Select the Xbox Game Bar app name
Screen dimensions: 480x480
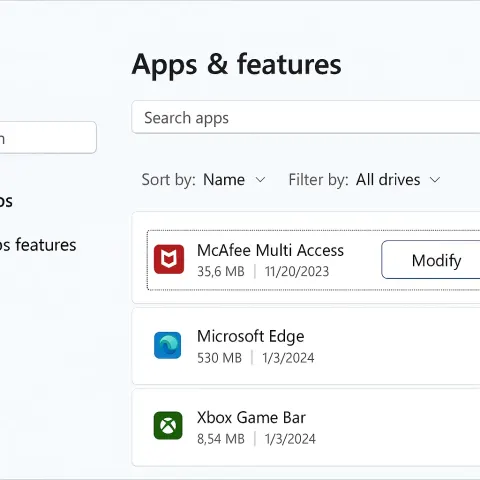[x=251, y=417]
